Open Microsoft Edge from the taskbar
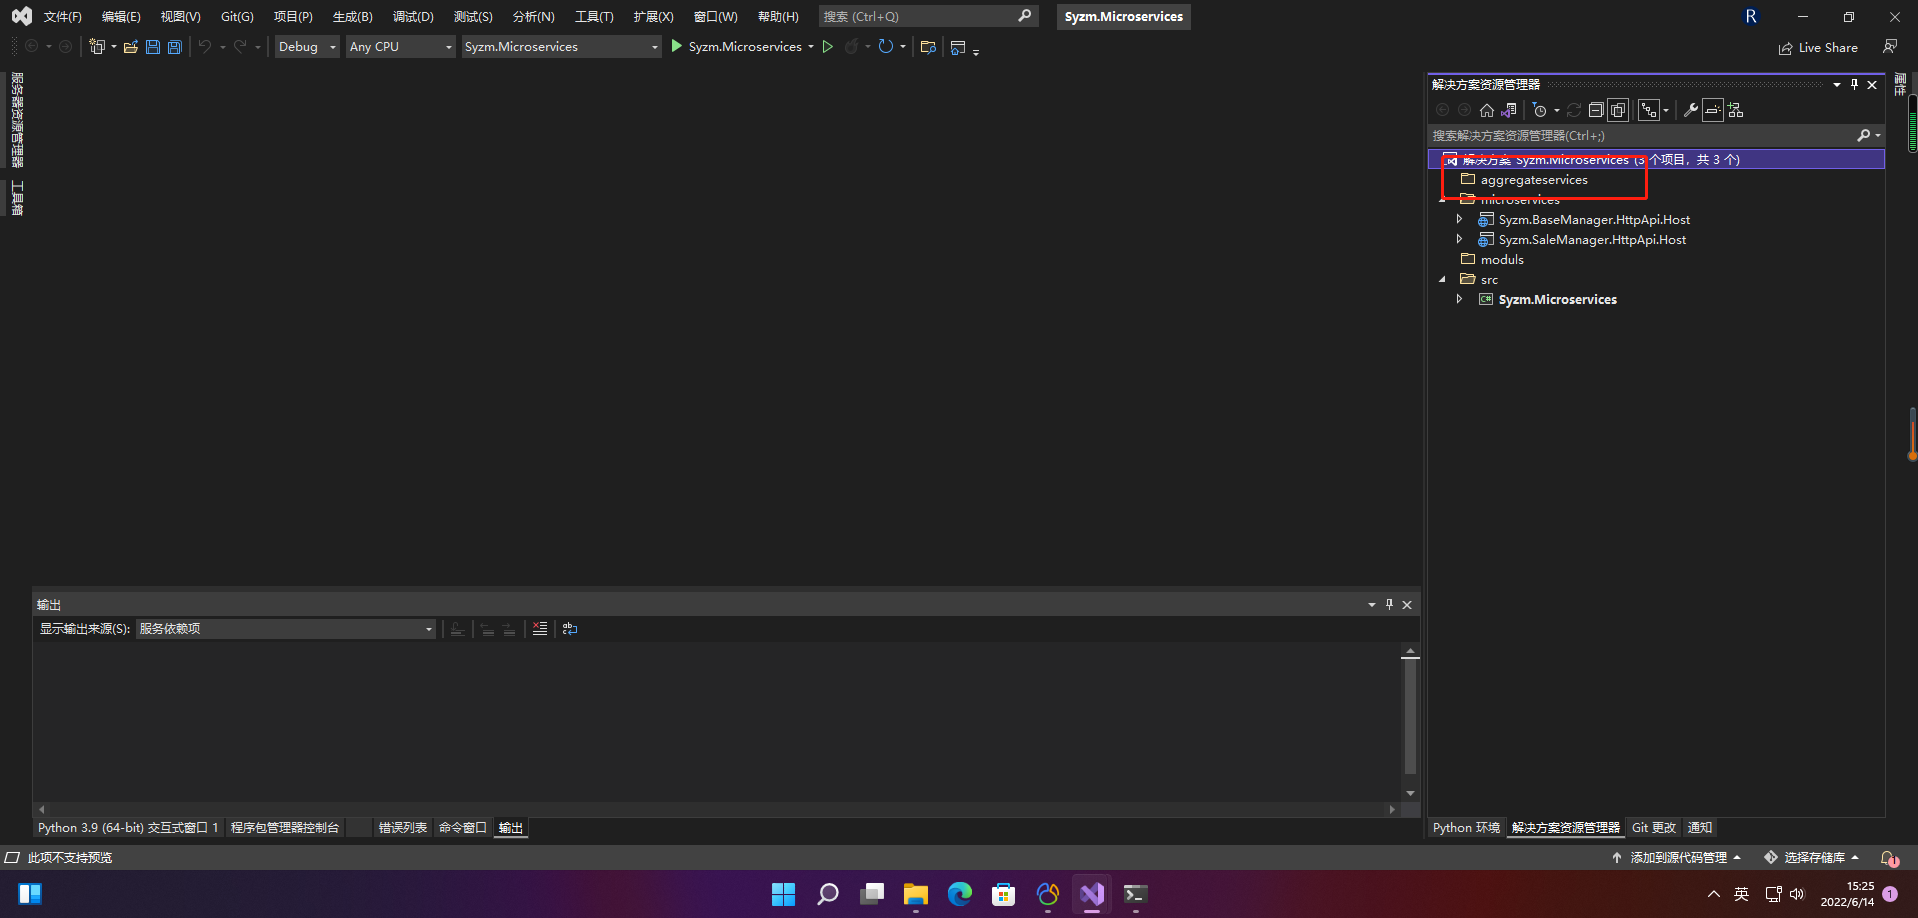Screen dimensions: 1918x918 (x=960, y=894)
